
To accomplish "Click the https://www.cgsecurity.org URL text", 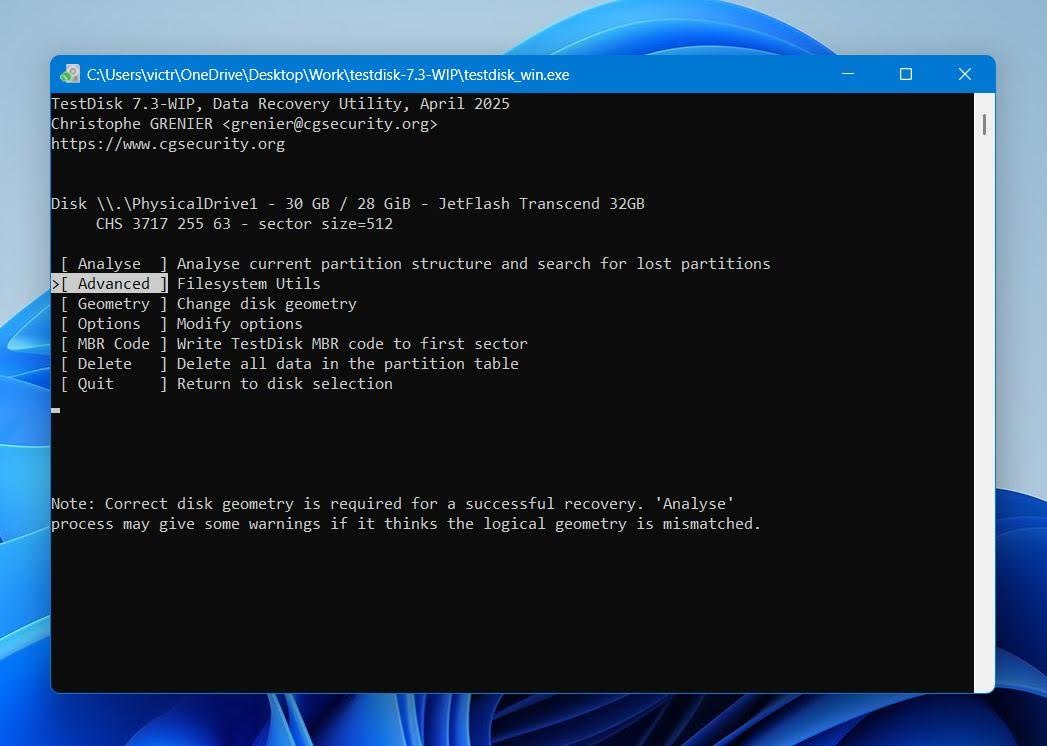I will pos(168,144).
